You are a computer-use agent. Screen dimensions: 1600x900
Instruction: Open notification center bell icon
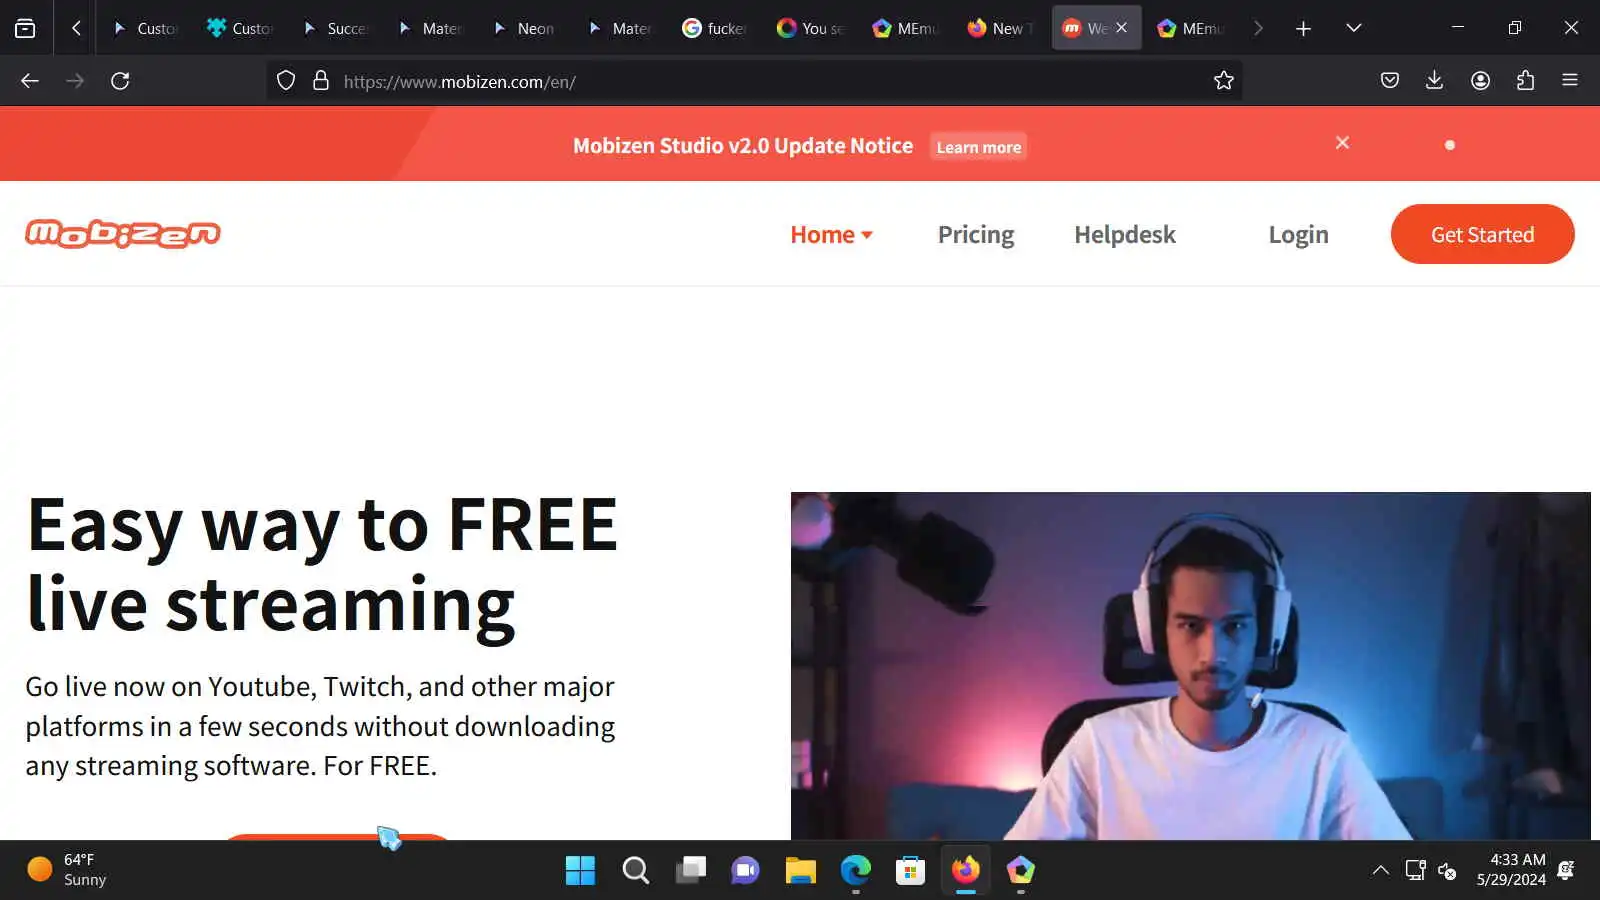point(1567,870)
